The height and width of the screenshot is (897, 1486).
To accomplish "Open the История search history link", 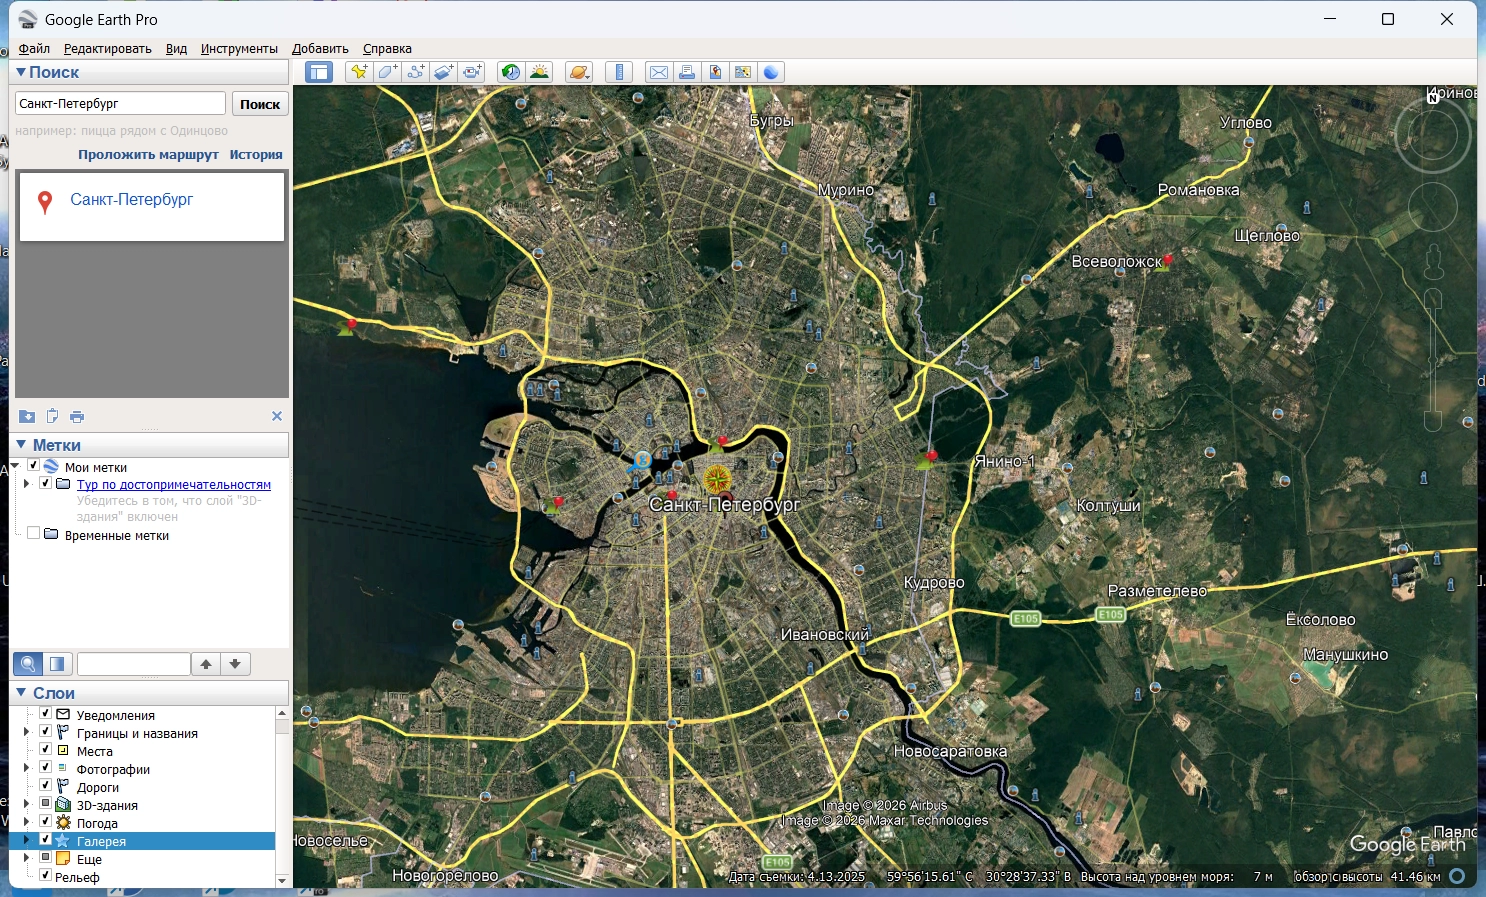I will [256, 155].
